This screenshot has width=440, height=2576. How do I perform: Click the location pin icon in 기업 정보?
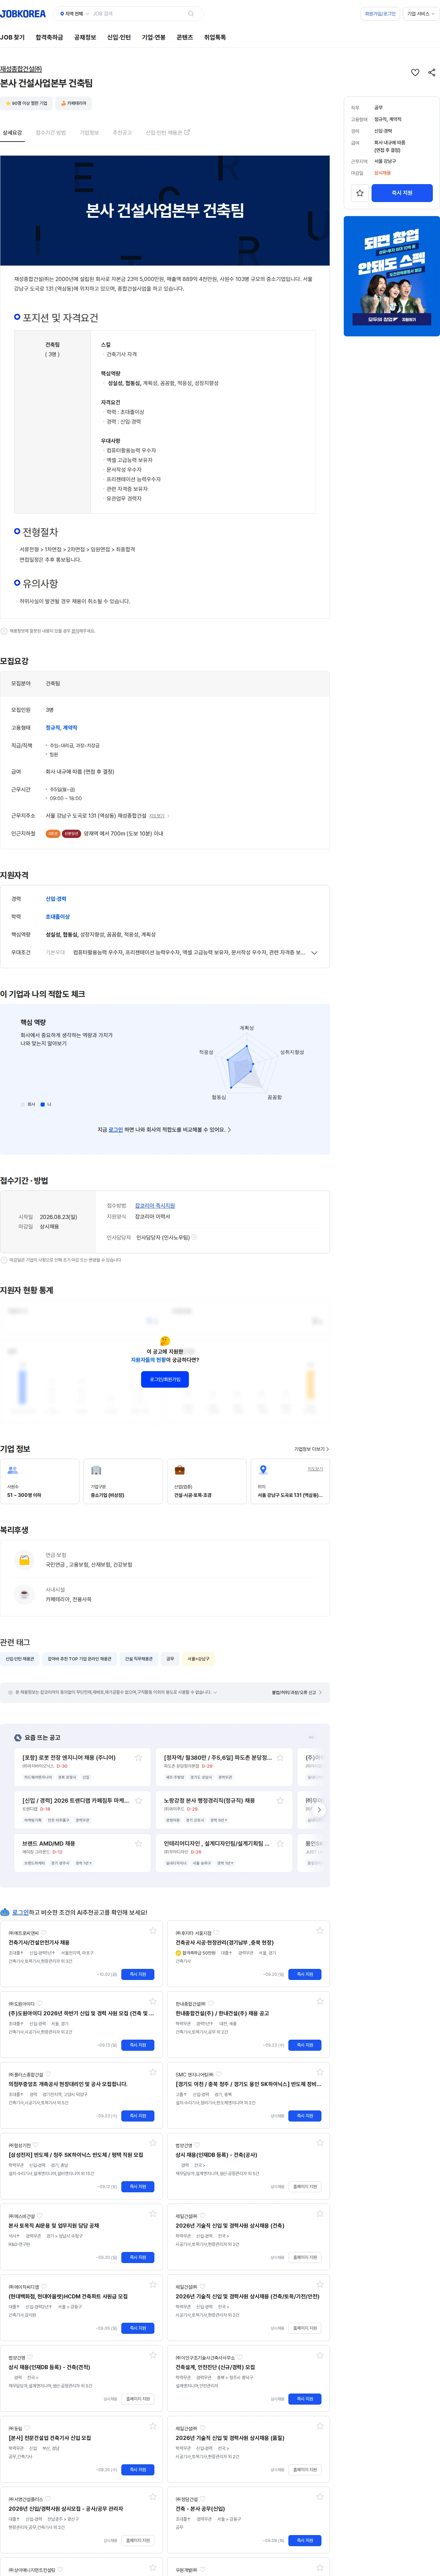[x=263, y=1470]
